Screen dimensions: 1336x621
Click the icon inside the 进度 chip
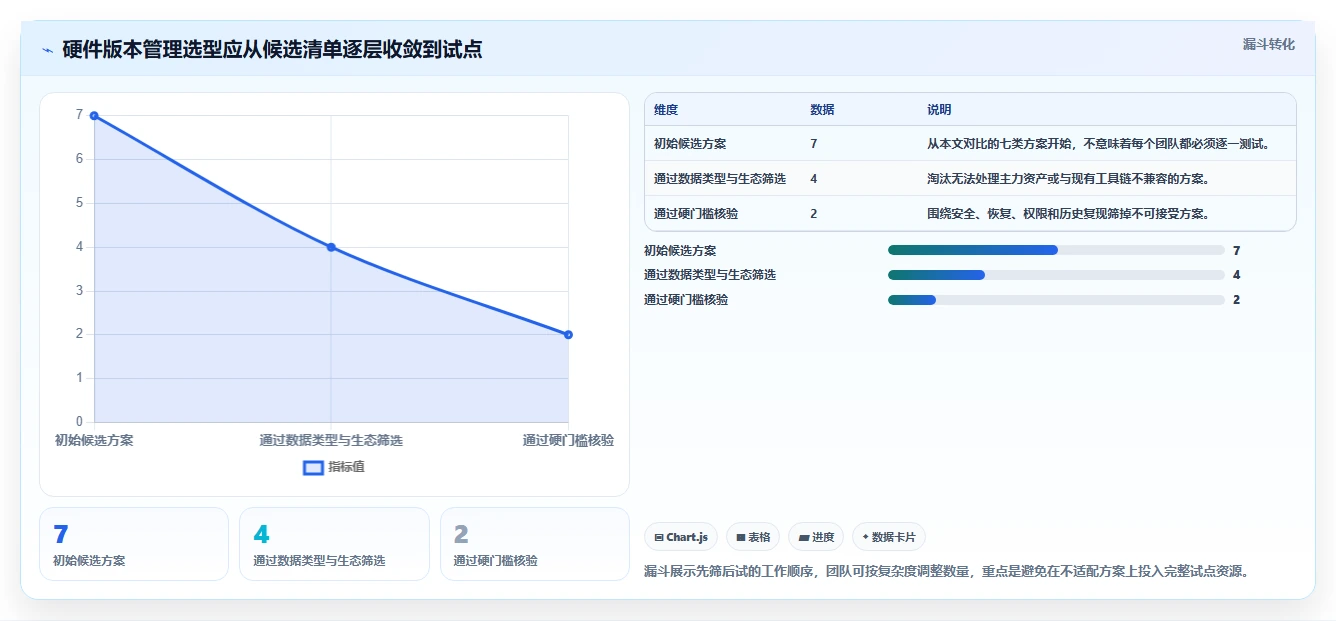point(803,537)
